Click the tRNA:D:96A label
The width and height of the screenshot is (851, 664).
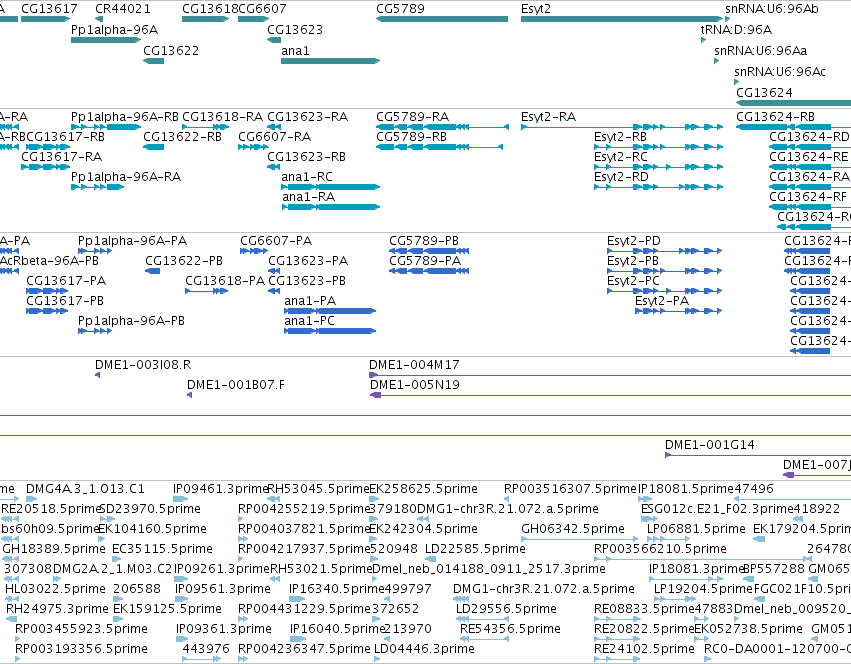coord(736,29)
